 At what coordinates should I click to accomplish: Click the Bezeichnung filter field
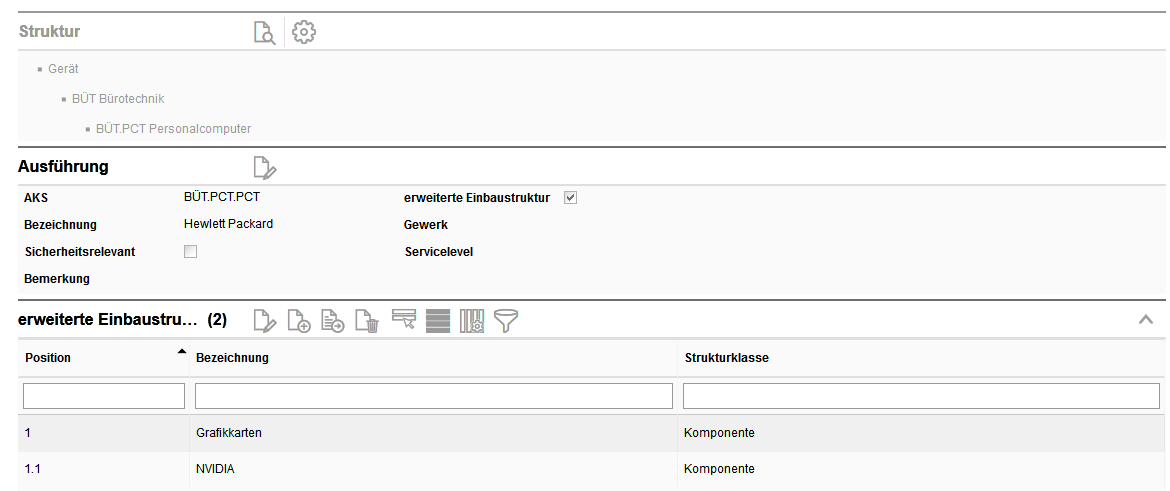tap(434, 397)
